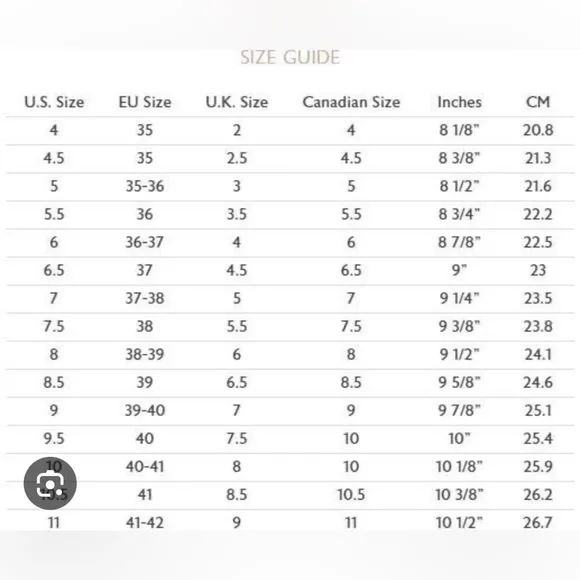Click the U.K. Size column header

tap(237, 102)
